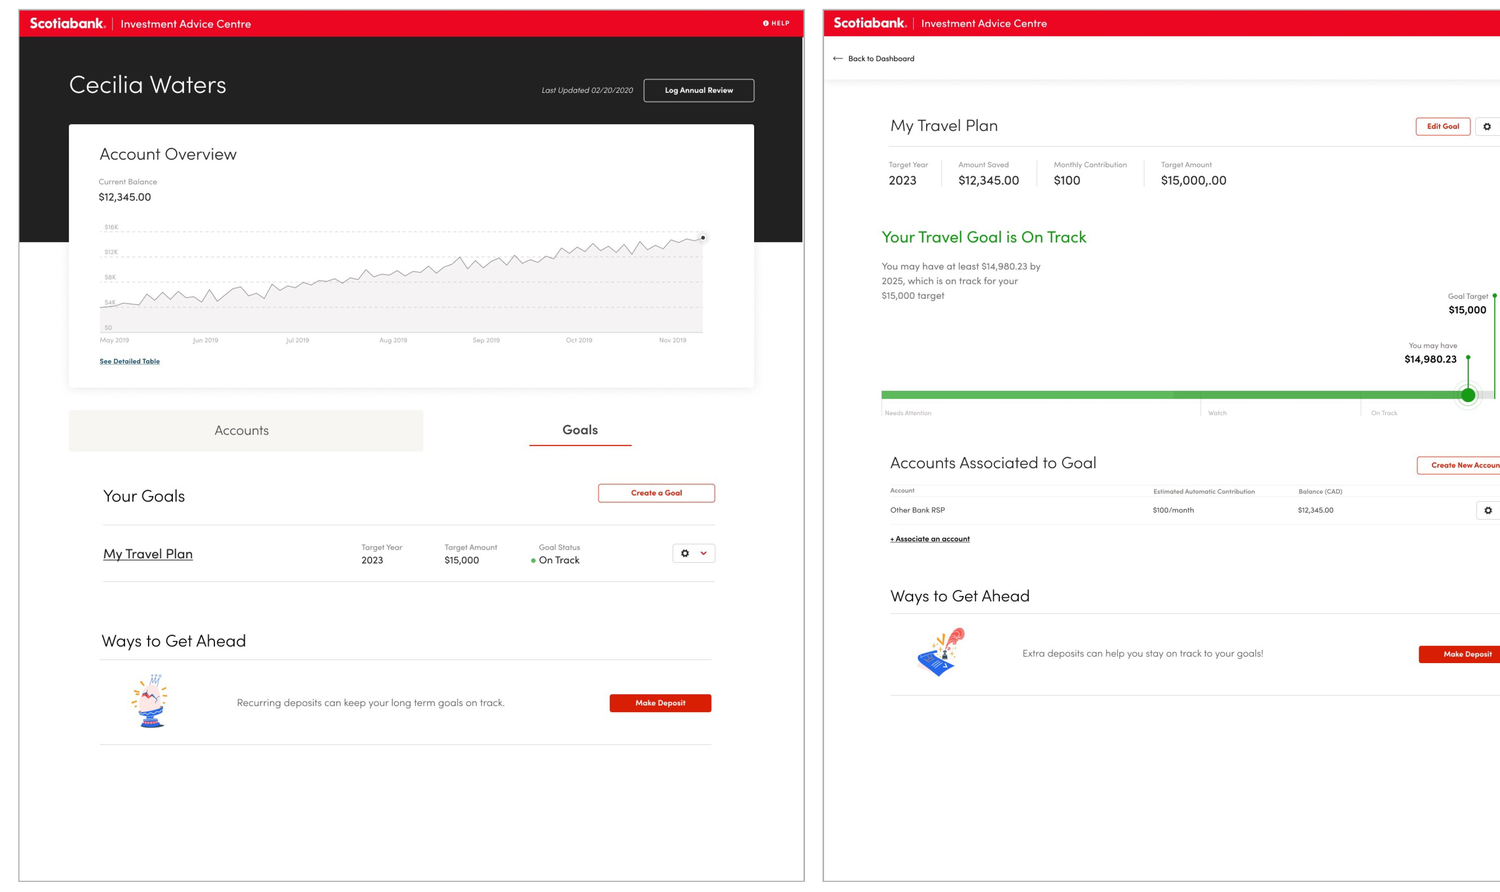Switch to the Accounts tab
Image resolution: width=1500 pixels, height=892 pixels.
[x=245, y=430]
